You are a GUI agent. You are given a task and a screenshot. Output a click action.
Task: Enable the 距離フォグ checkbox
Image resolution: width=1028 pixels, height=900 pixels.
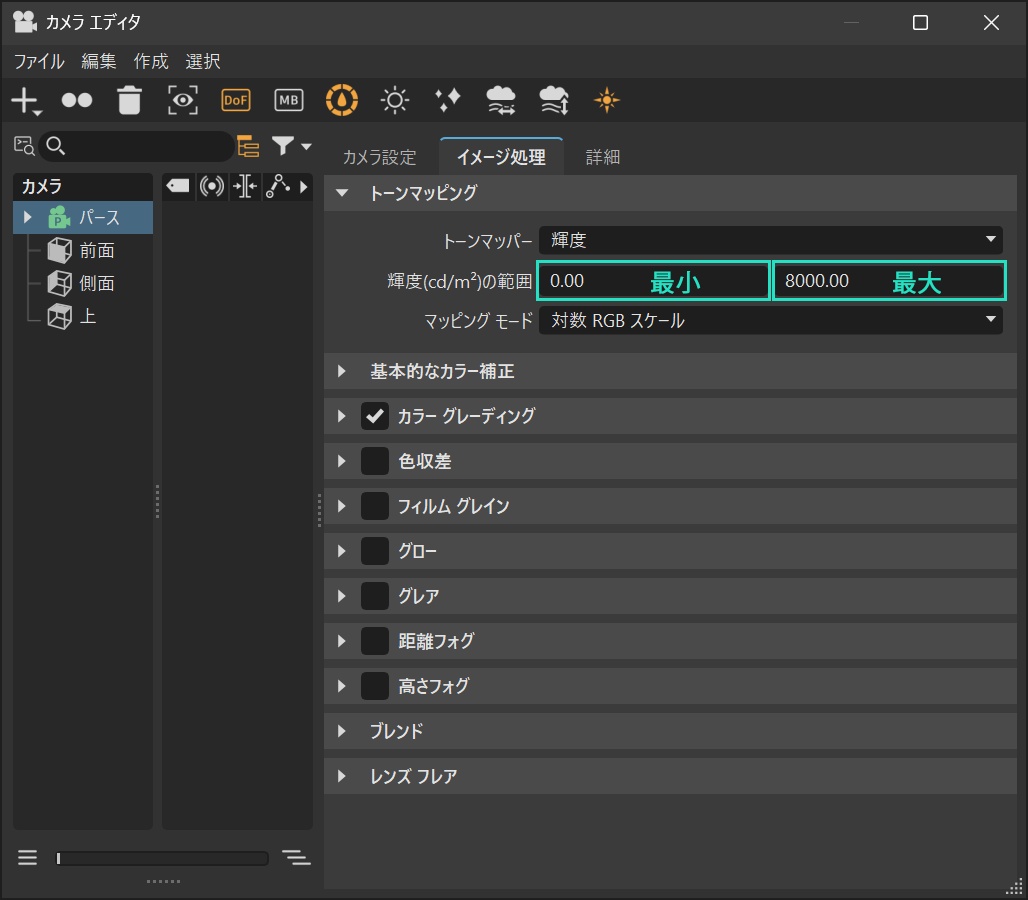[375, 641]
